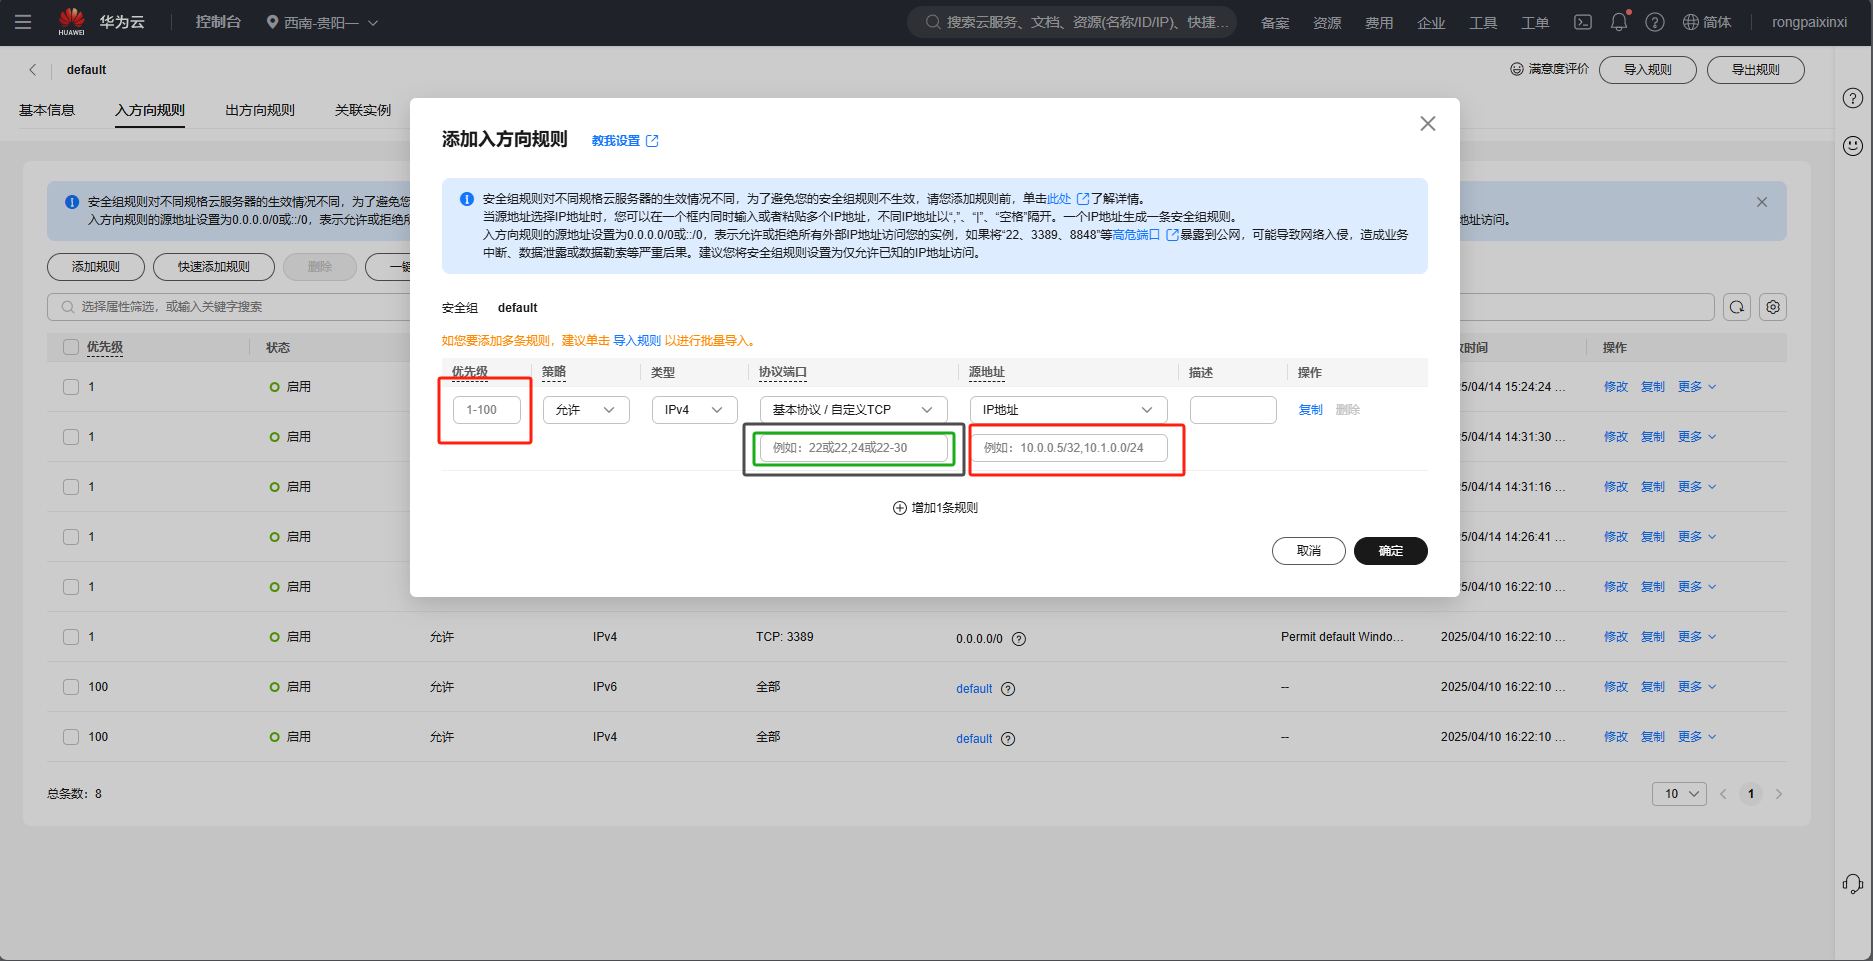Viewport: 1873px width, 961px height.
Task: Open 备案 in top navigation
Action: 1275,22
